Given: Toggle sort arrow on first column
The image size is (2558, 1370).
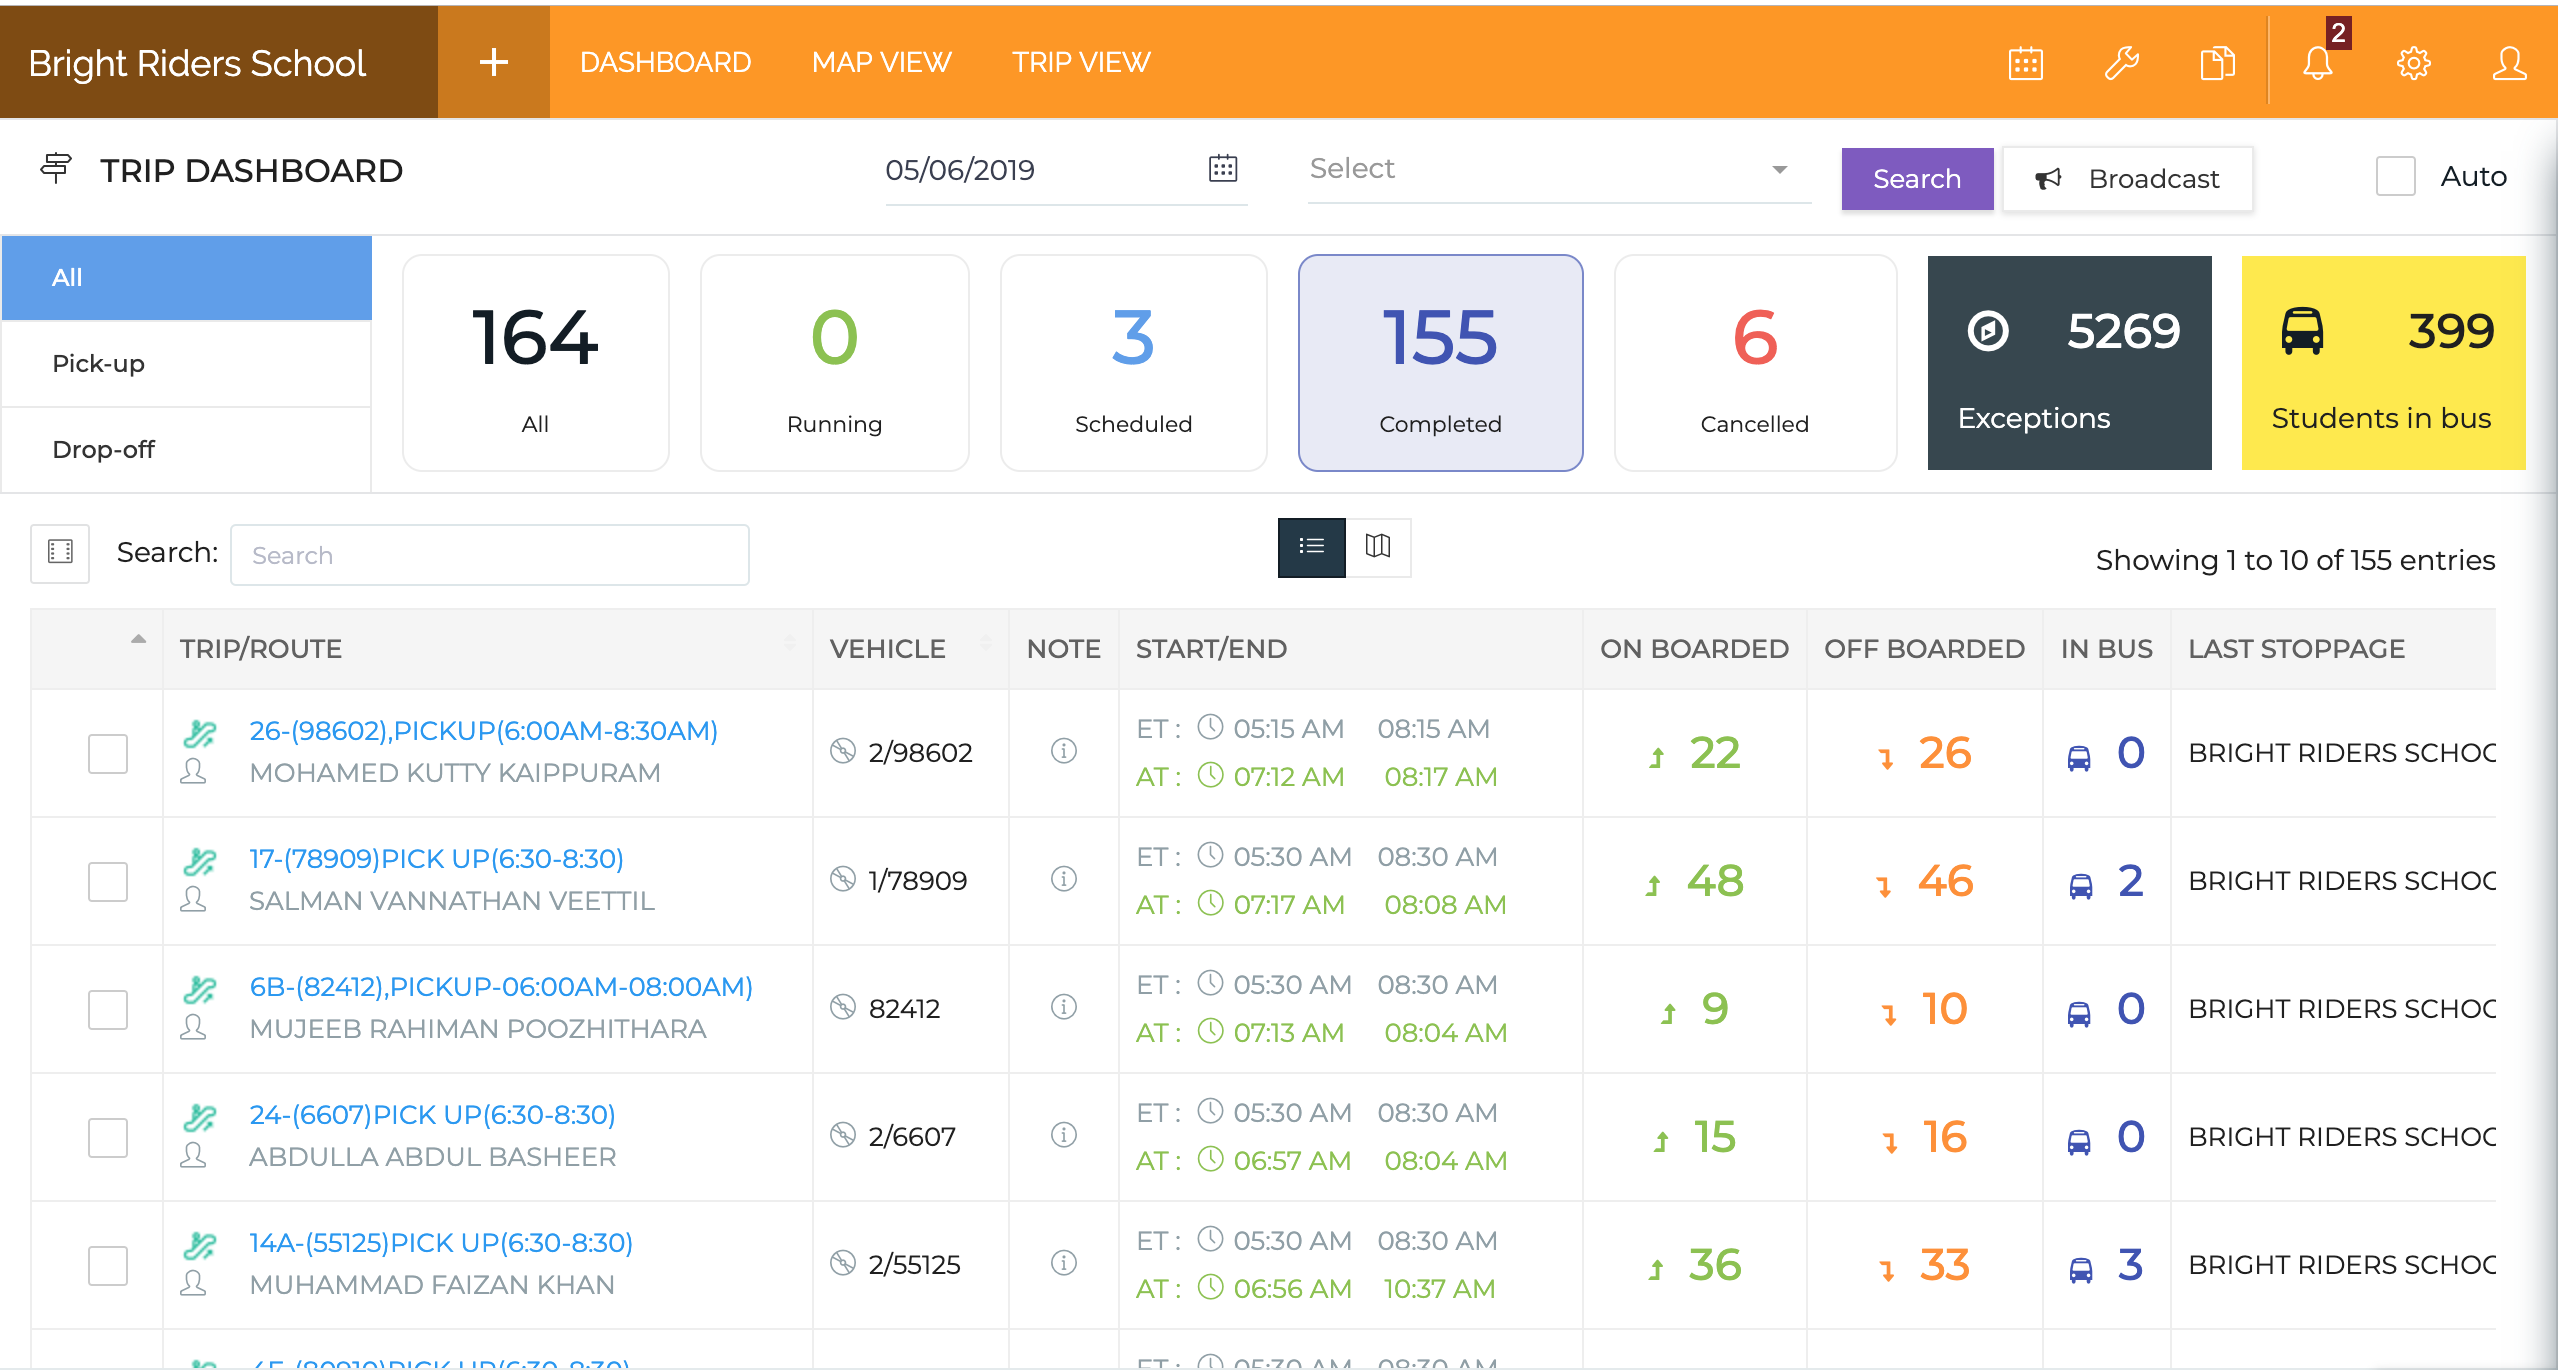Looking at the screenshot, I should pos(138,639).
